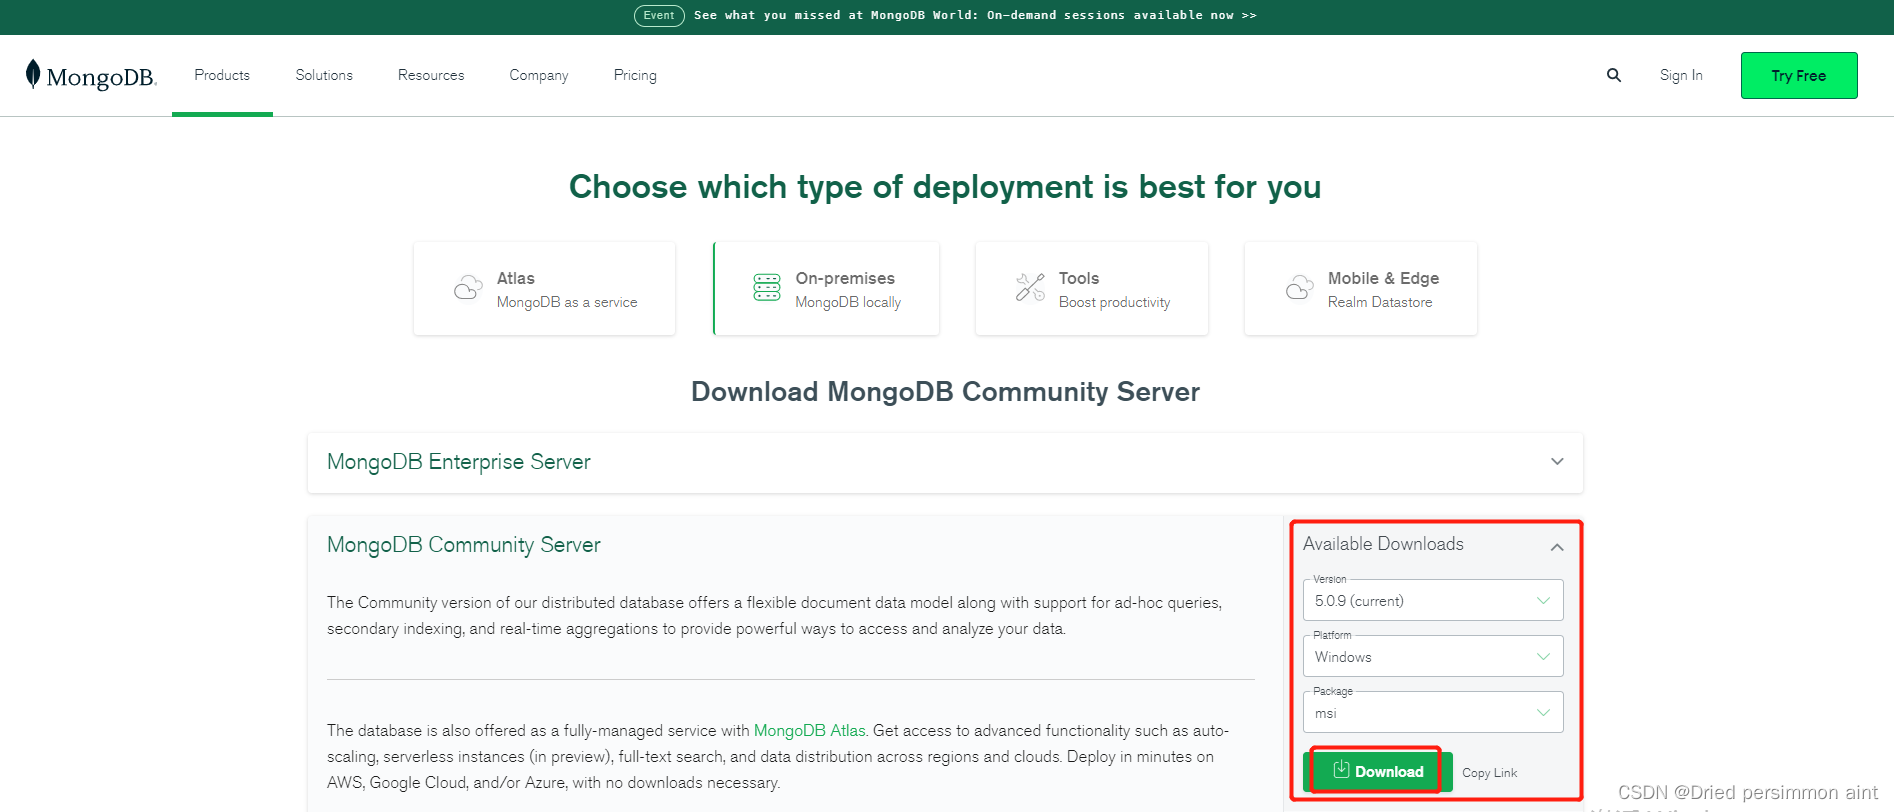Screen dimensions: 1894x812
Task: Open the Package dropdown set to msi
Action: tap(1432, 713)
